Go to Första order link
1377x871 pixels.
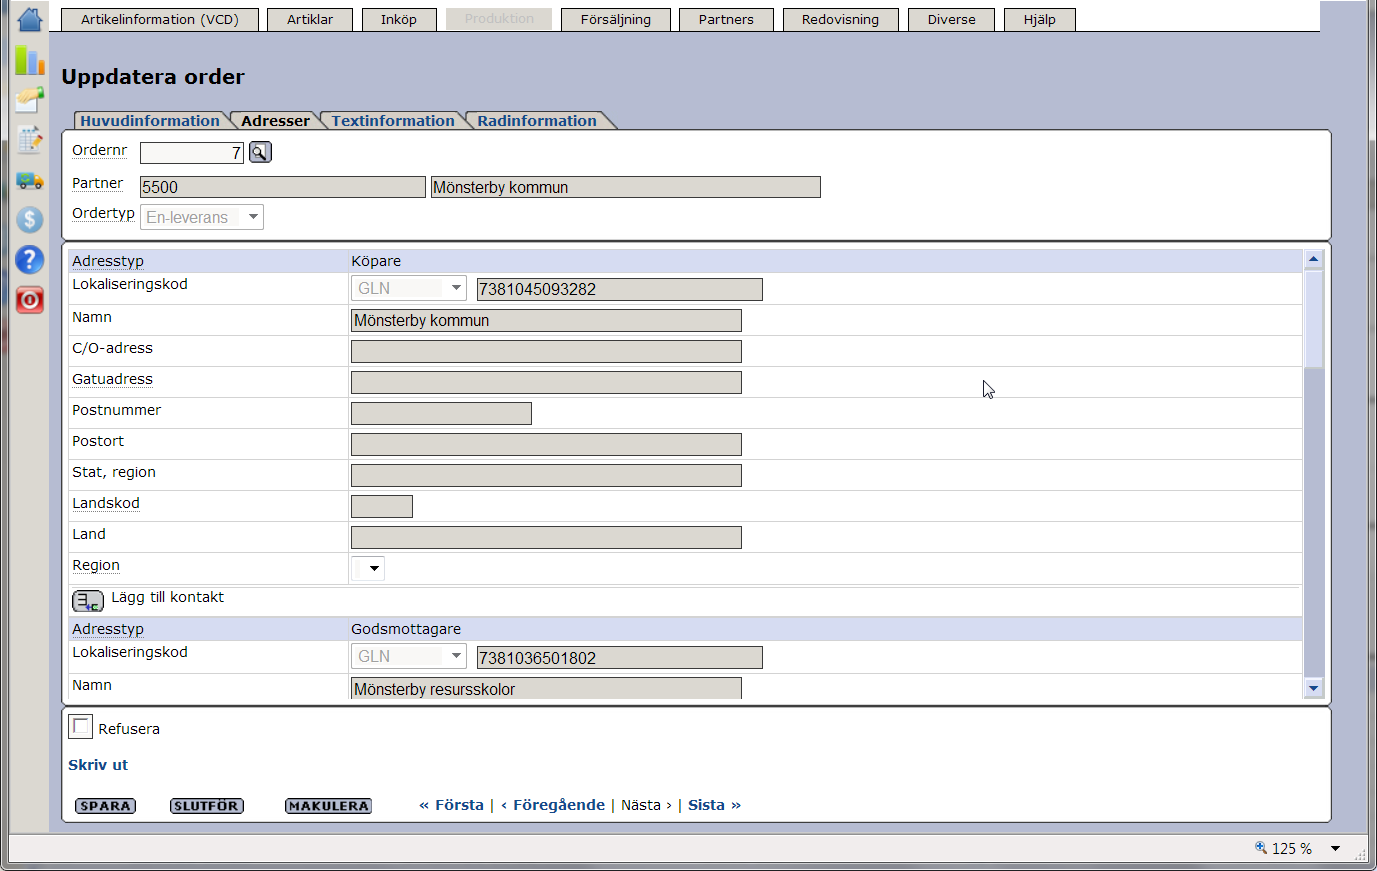pyautogui.click(x=451, y=805)
